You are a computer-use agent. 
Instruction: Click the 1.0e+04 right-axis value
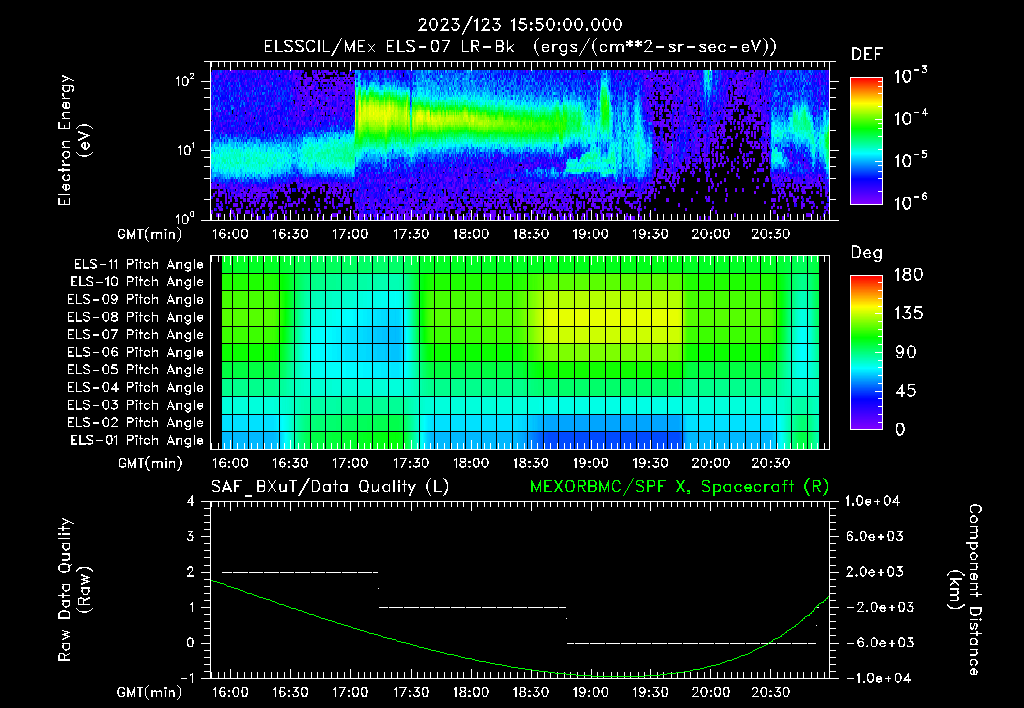point(872,501)
